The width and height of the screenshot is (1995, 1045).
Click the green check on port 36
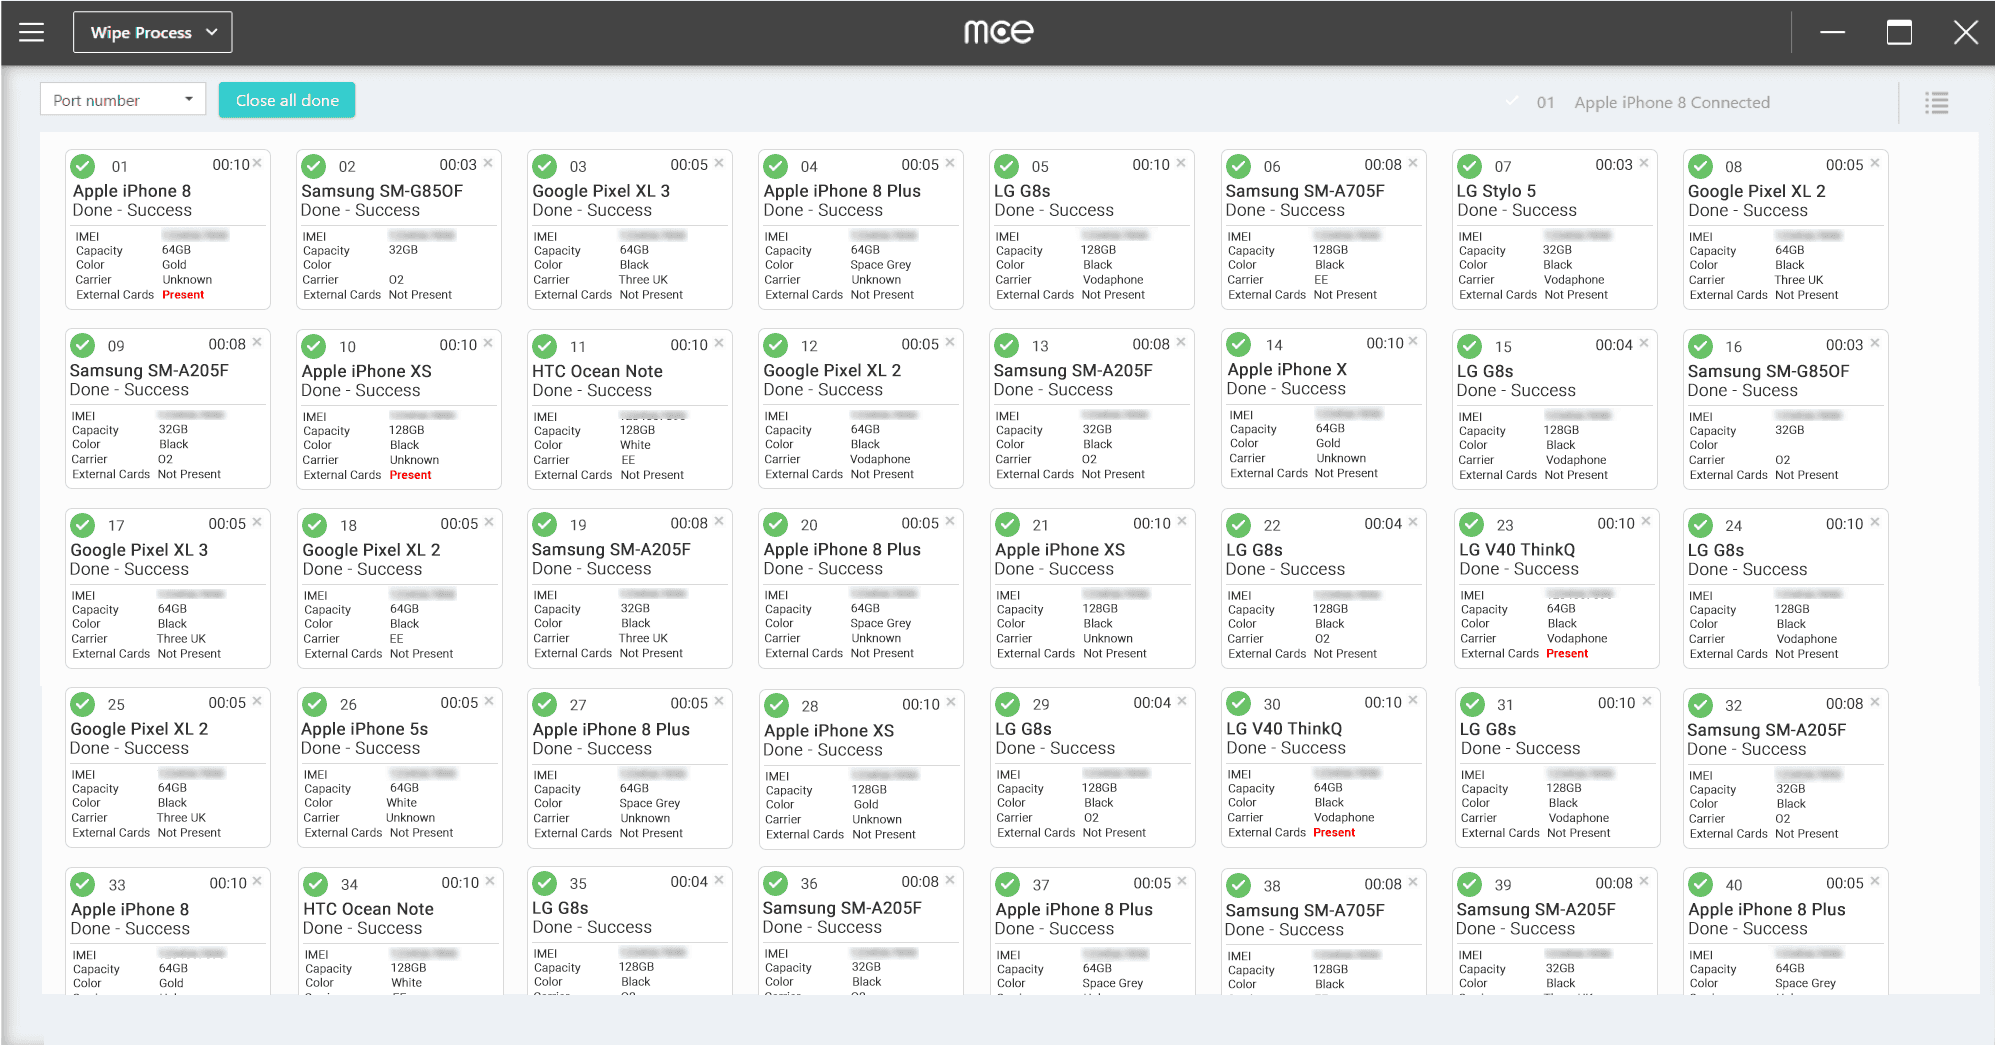click(x=775, y=883)
